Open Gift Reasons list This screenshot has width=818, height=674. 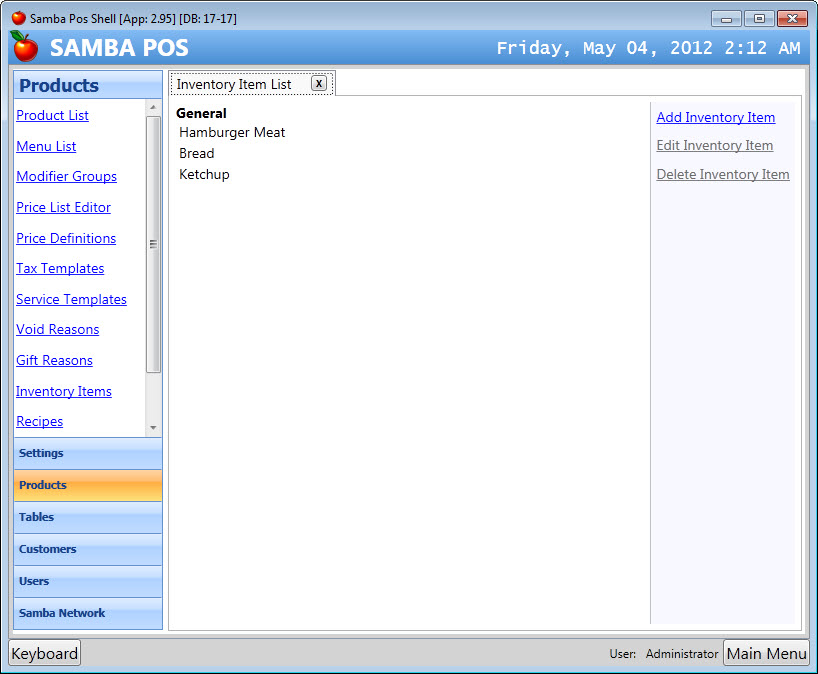[54, 360]
